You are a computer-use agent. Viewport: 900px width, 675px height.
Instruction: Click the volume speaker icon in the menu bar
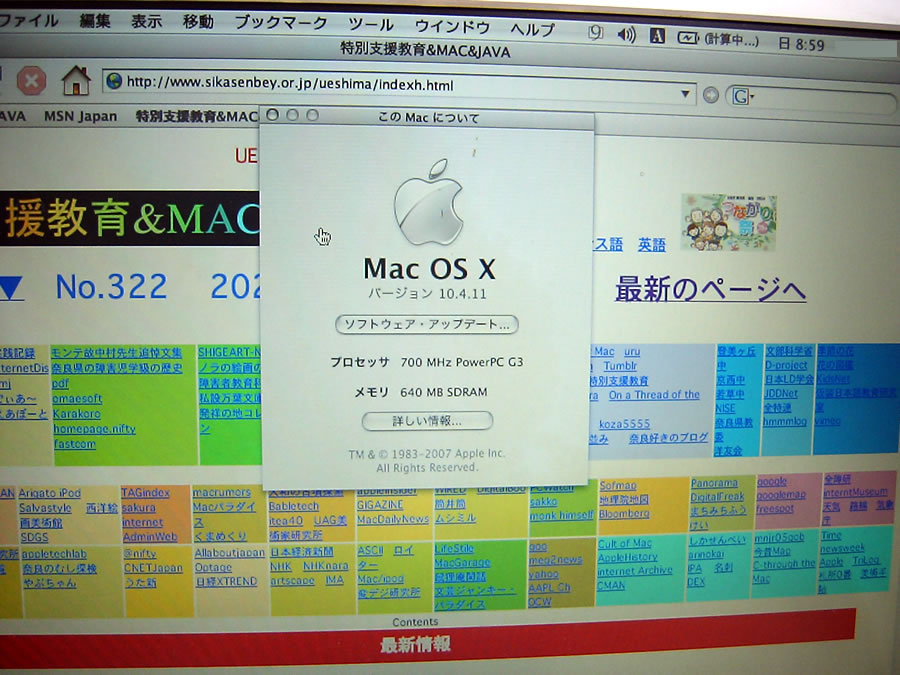pos(626,34)
